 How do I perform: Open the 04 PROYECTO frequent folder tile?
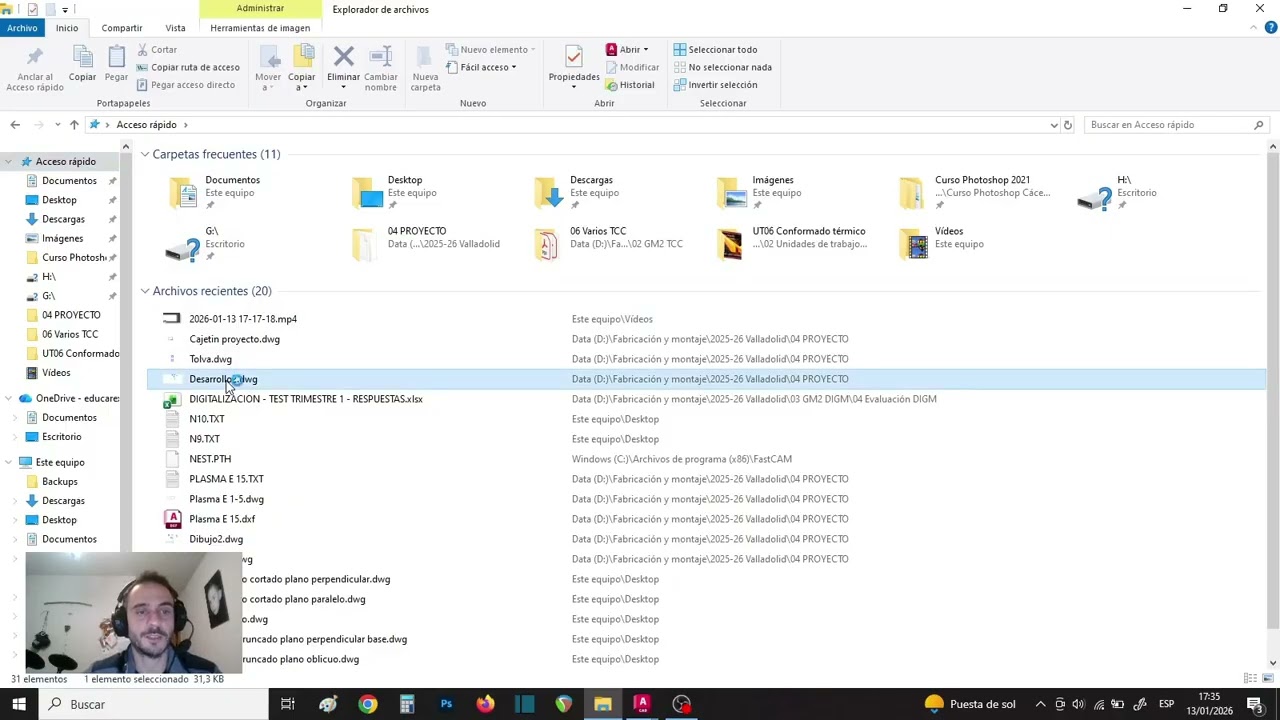427,244
